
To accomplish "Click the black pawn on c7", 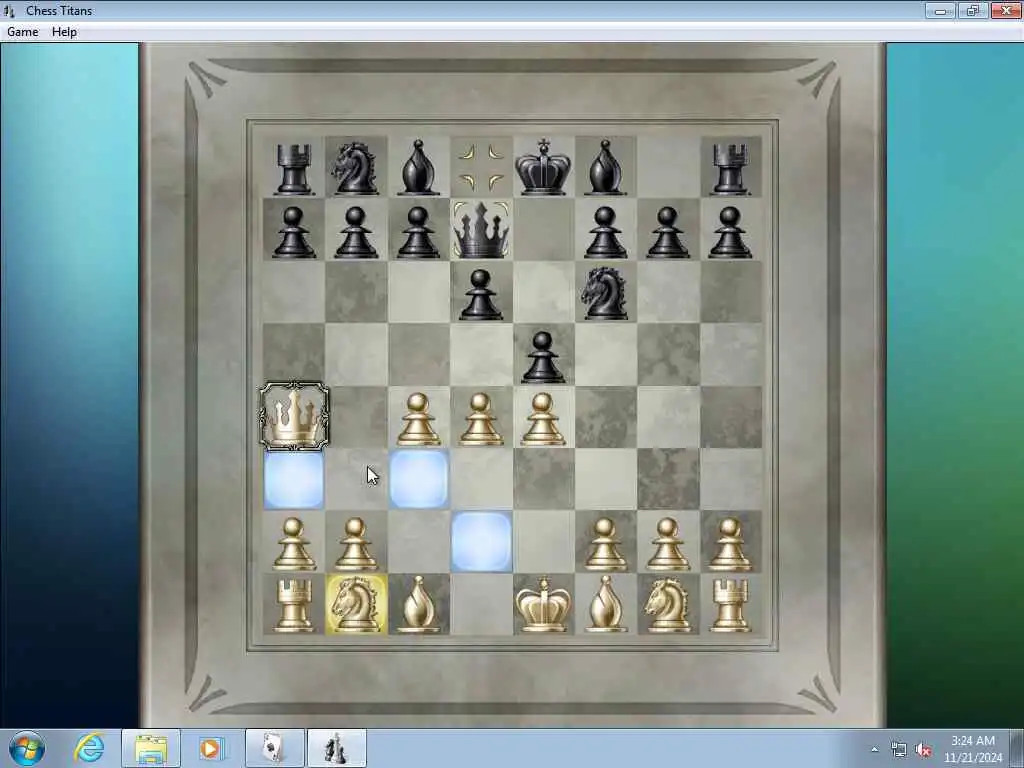I will click(418, 232).
